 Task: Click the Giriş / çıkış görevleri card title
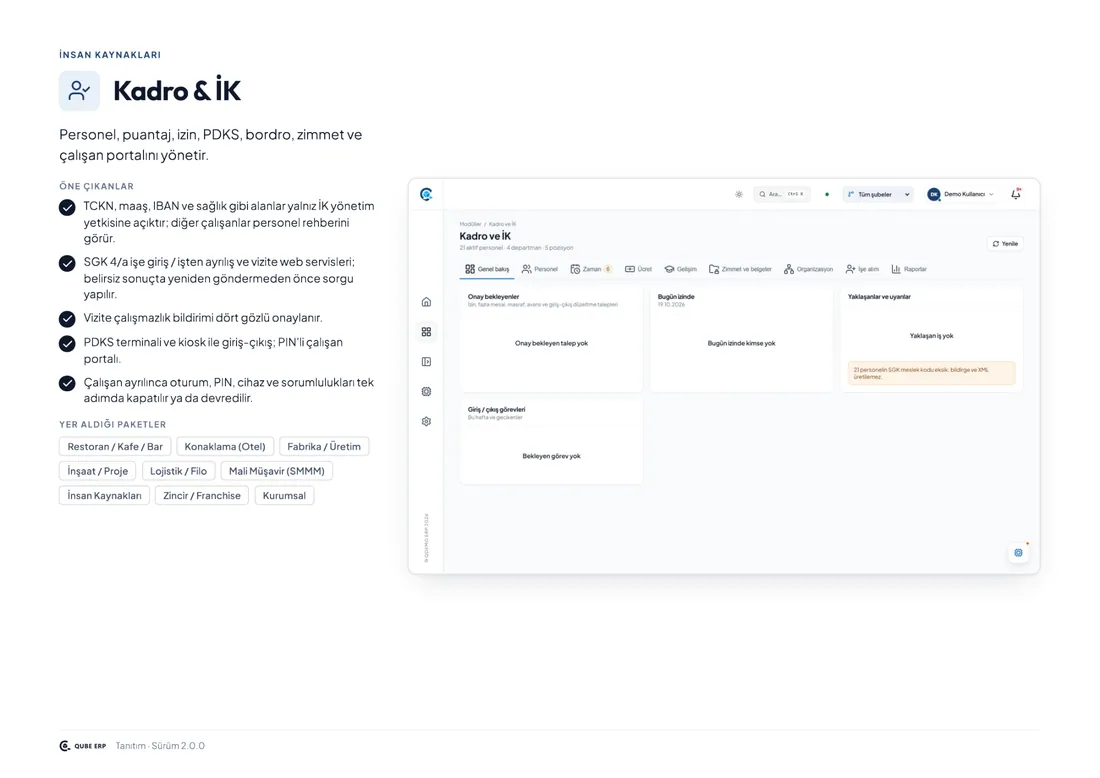[496, 410]
